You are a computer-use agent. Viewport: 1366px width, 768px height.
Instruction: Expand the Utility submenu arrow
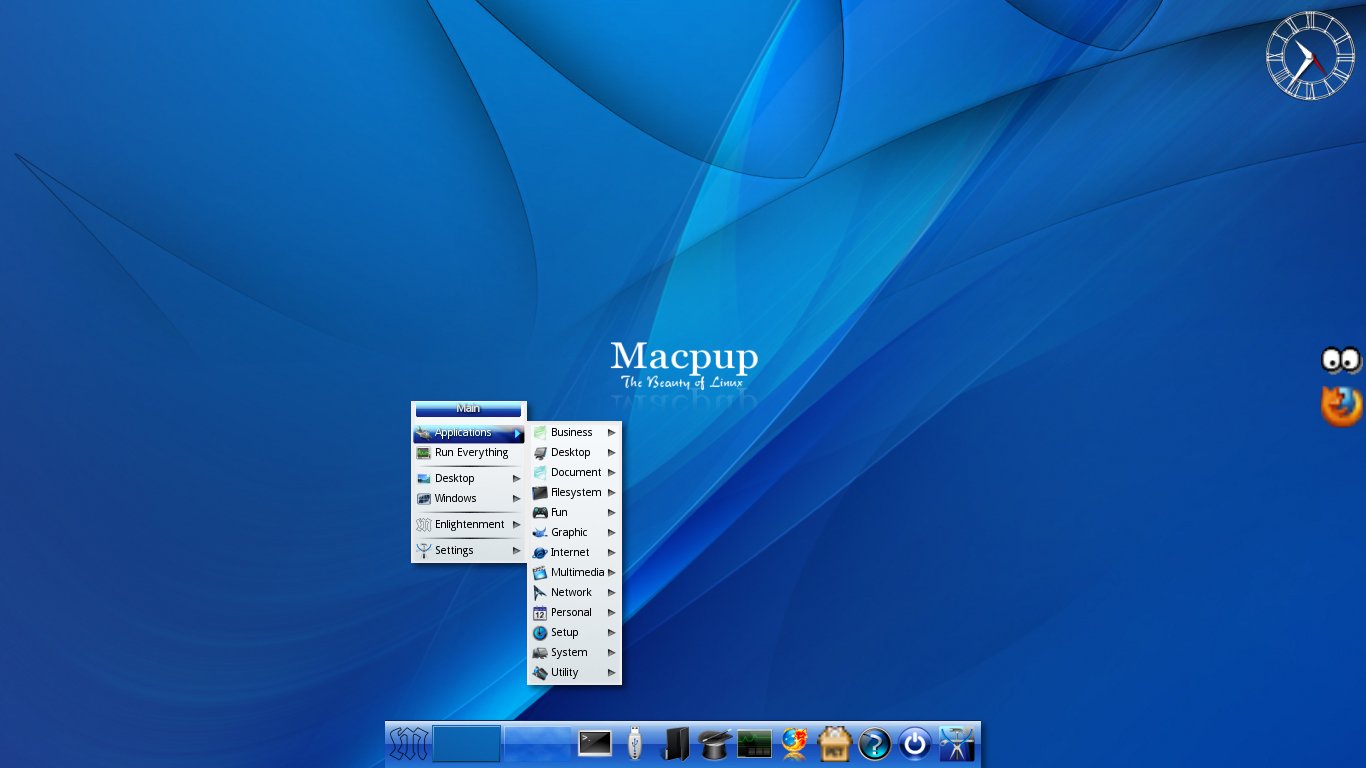point(612,673)
